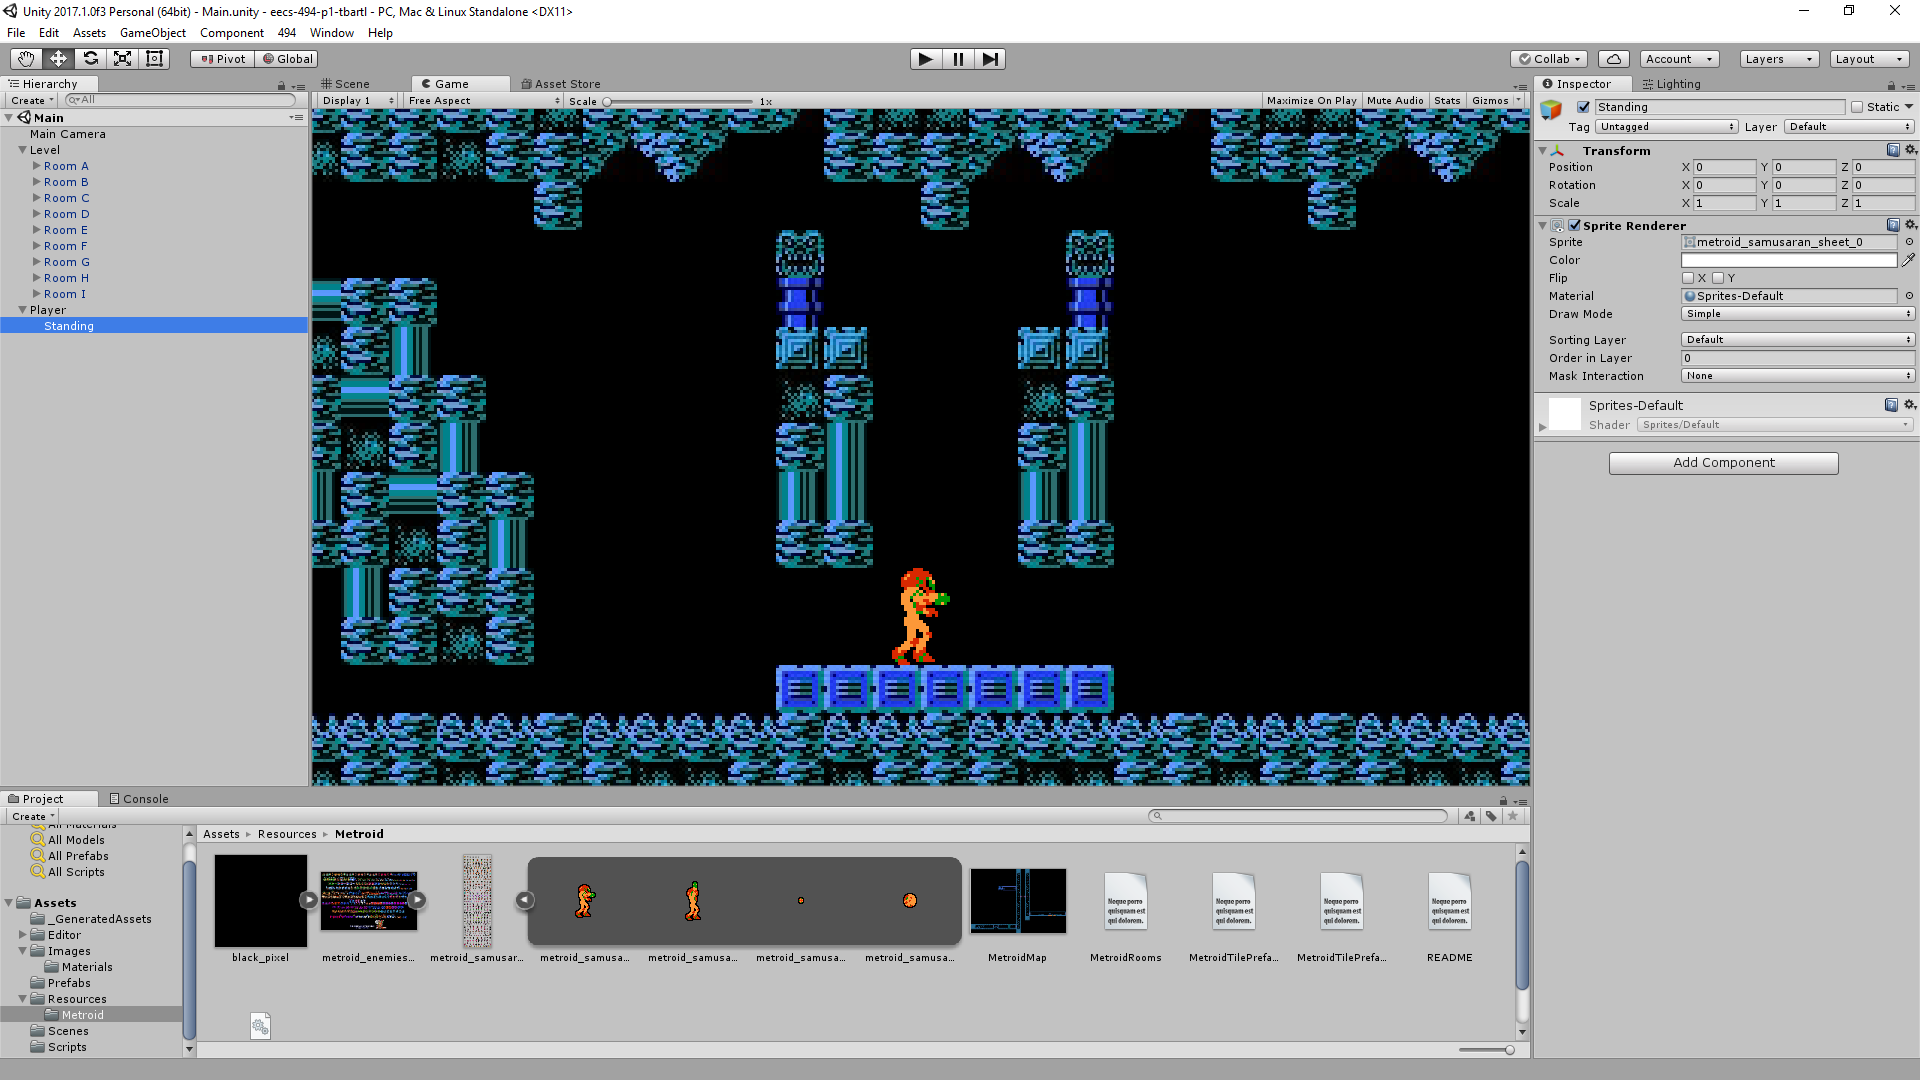Start Play mode
Screen dimensions: 1920x1080
click(x=926, y=59)
